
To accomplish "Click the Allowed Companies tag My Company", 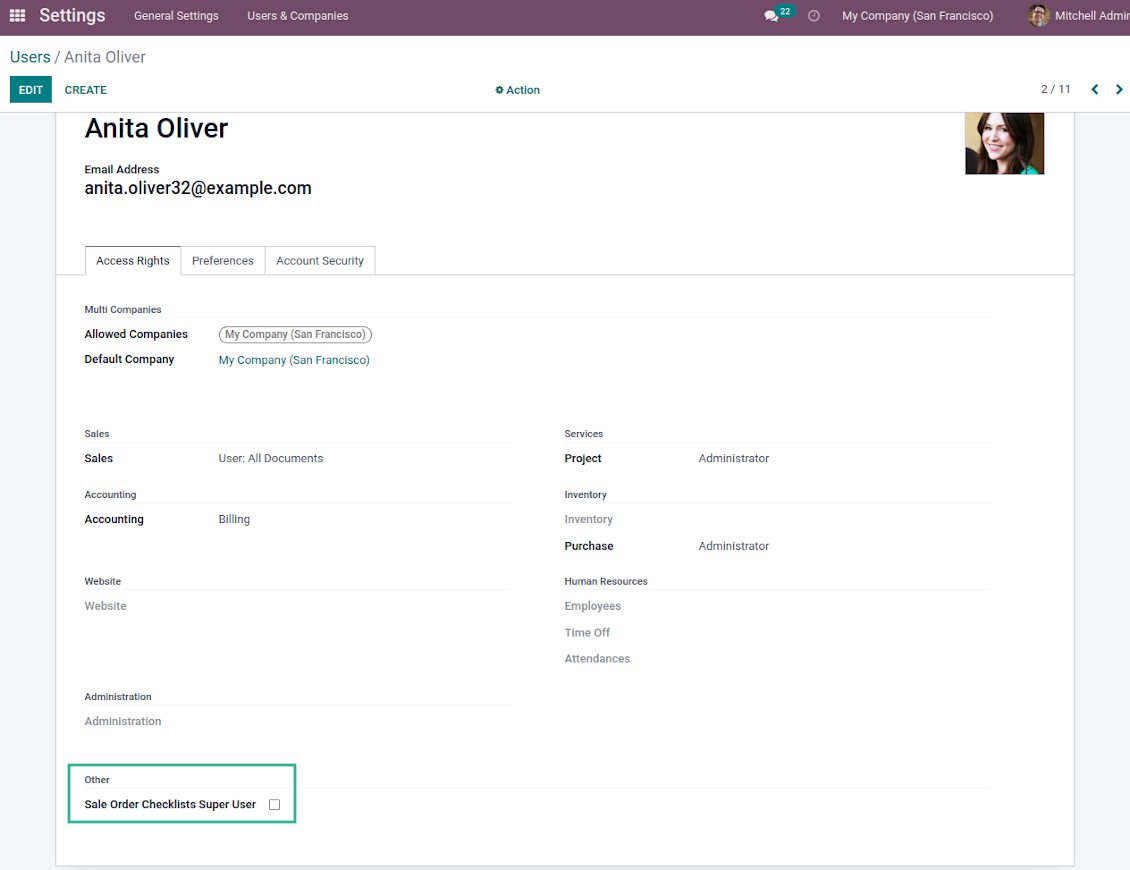I will click(x=295, y=334).
